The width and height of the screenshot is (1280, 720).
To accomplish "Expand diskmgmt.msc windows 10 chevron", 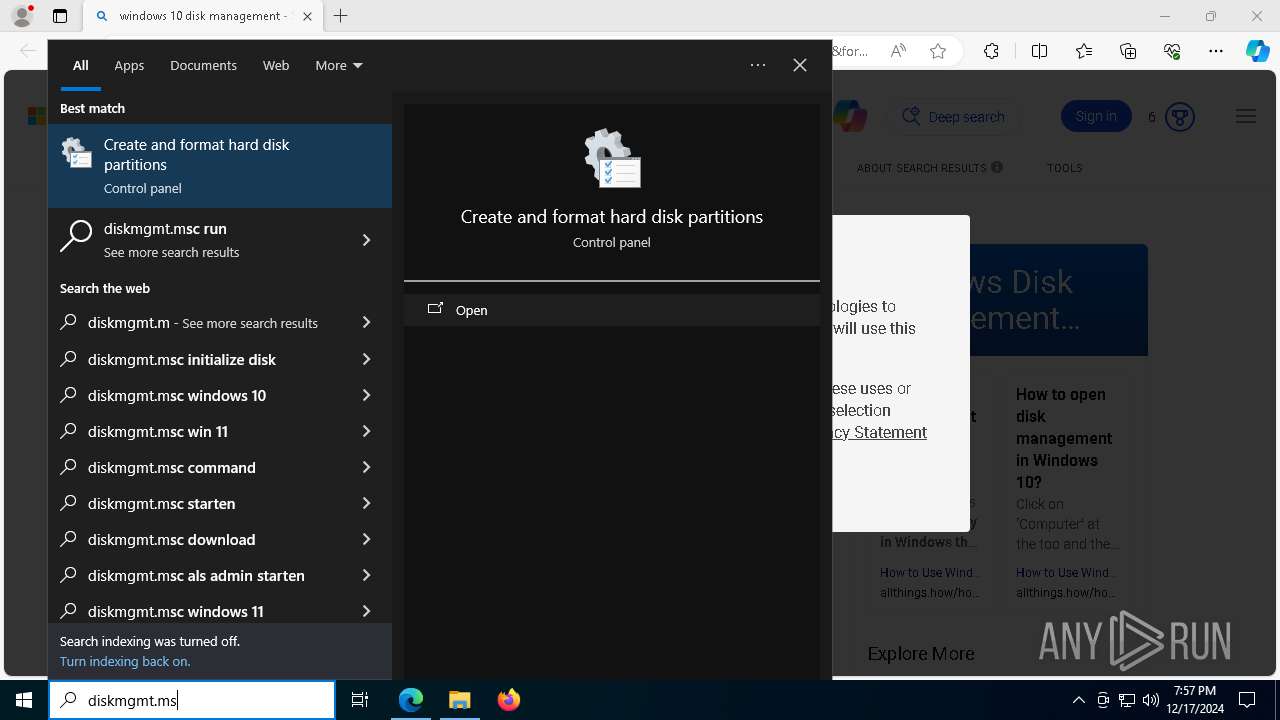I will pos(366,395).
